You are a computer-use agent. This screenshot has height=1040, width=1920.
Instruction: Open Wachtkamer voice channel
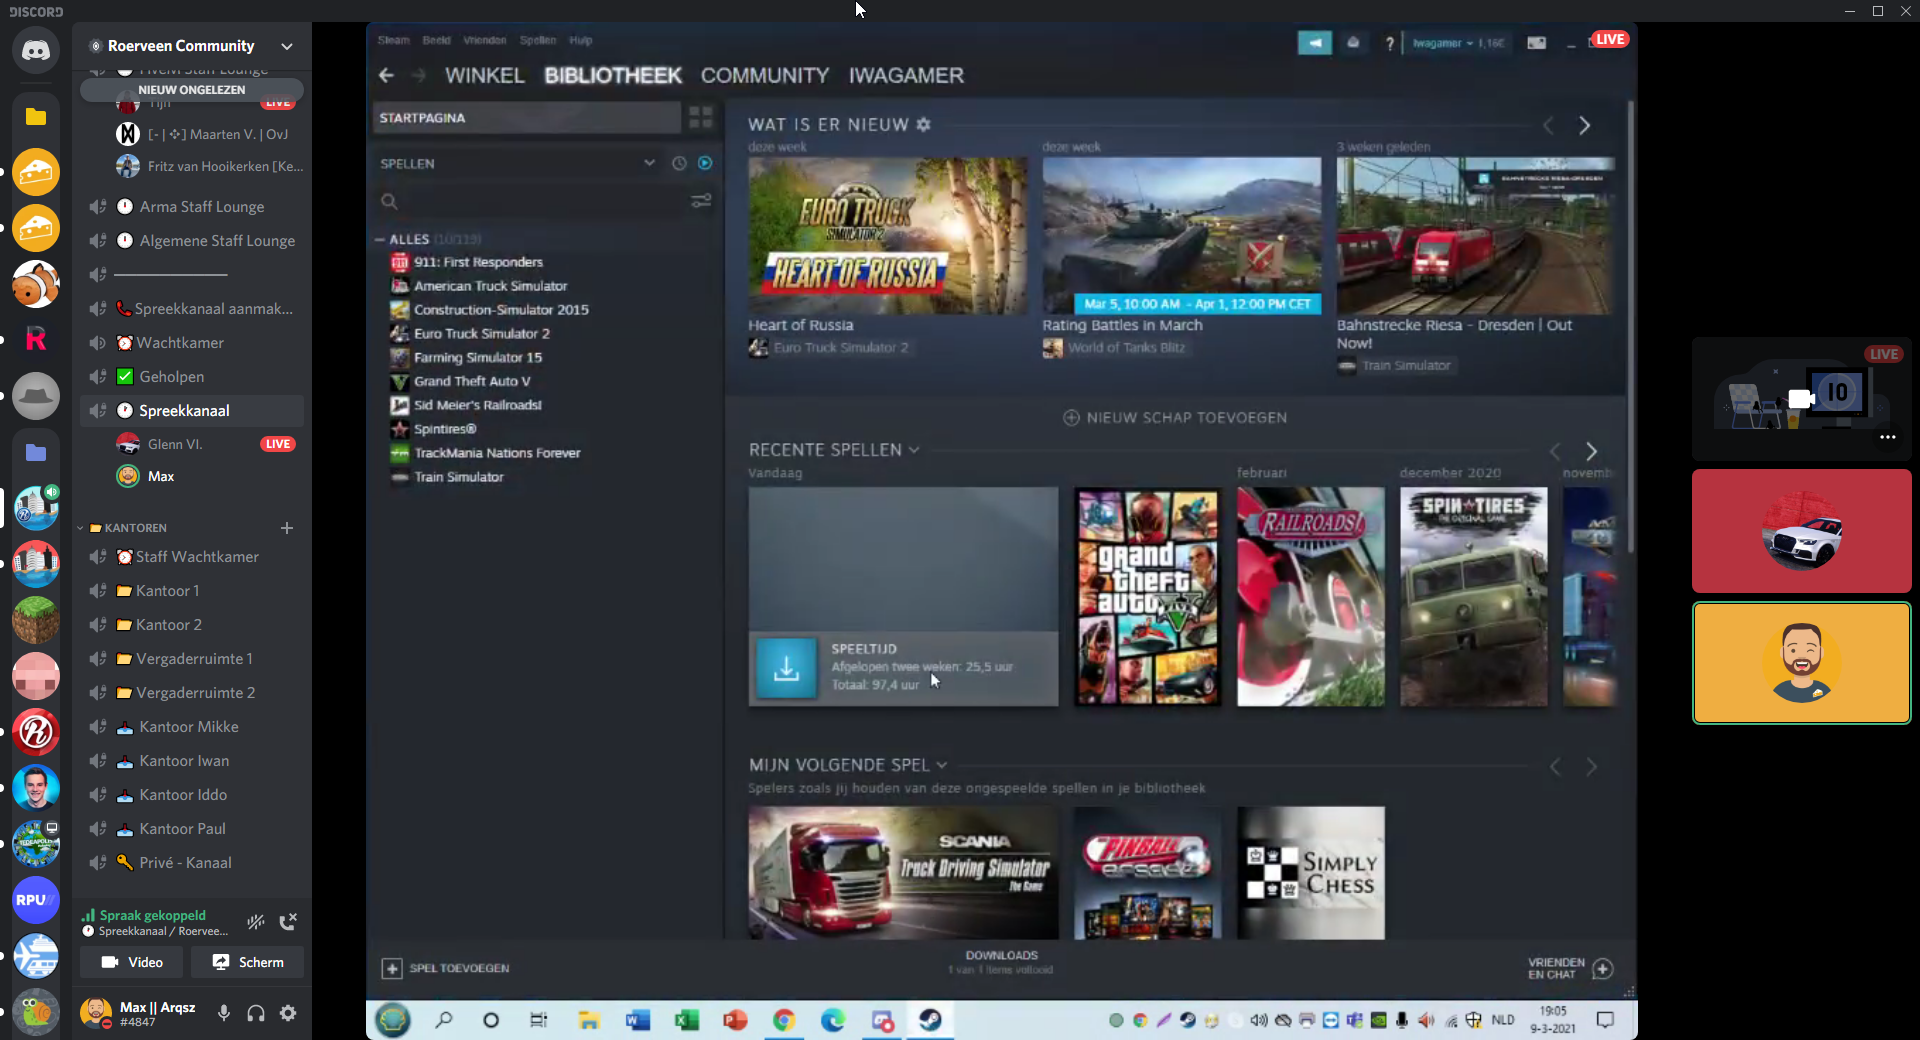click(180, 343)
